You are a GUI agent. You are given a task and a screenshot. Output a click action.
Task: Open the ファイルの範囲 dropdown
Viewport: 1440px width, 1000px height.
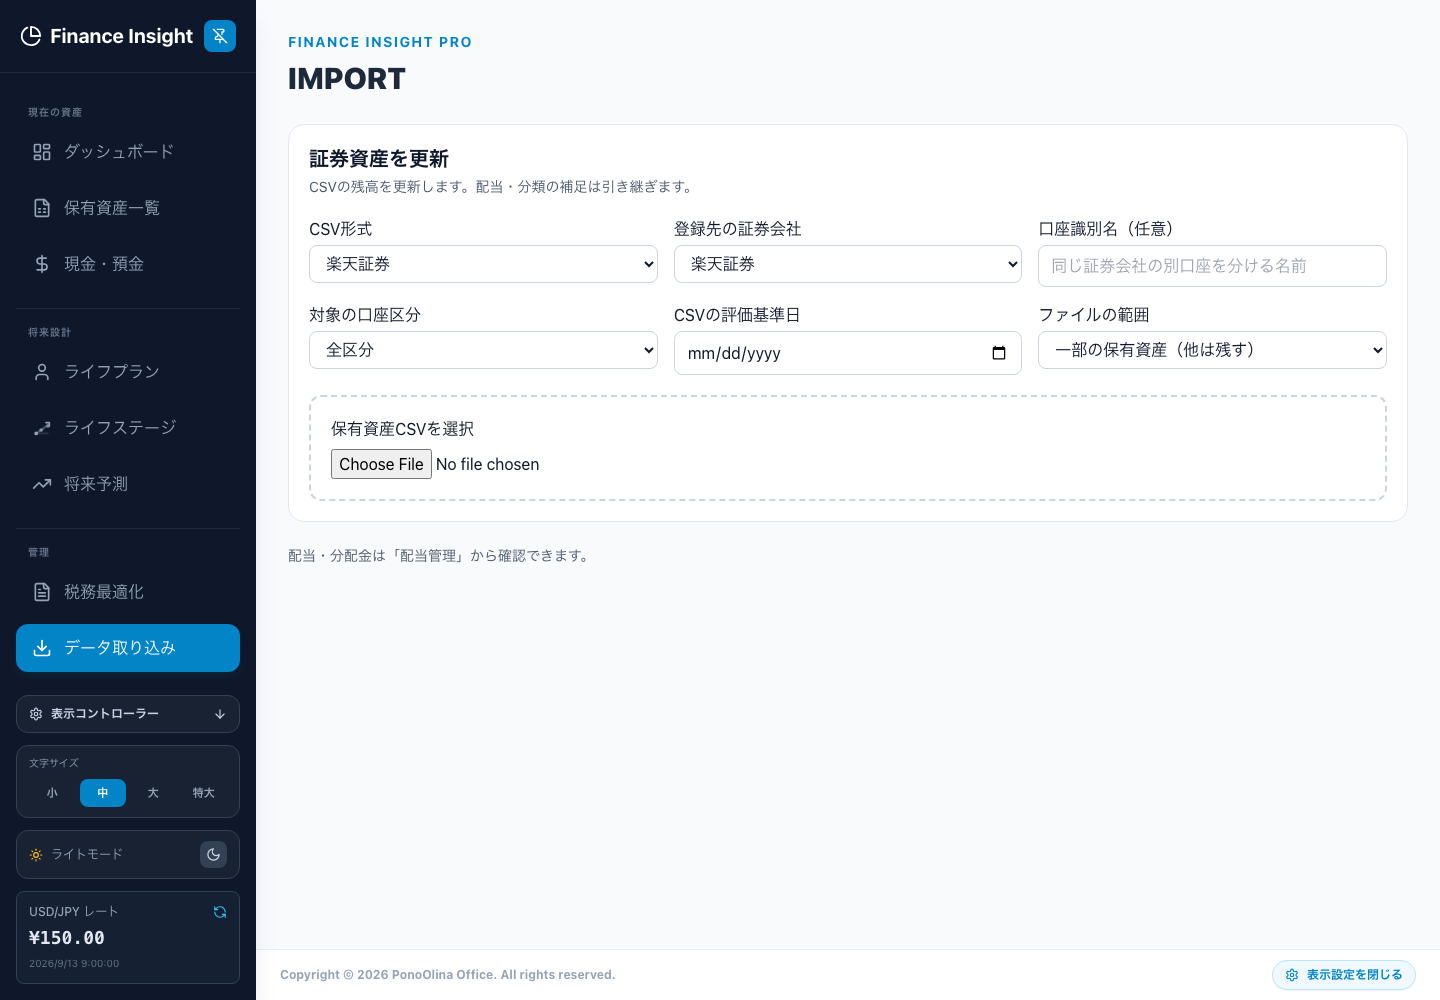click(1212, 350)
